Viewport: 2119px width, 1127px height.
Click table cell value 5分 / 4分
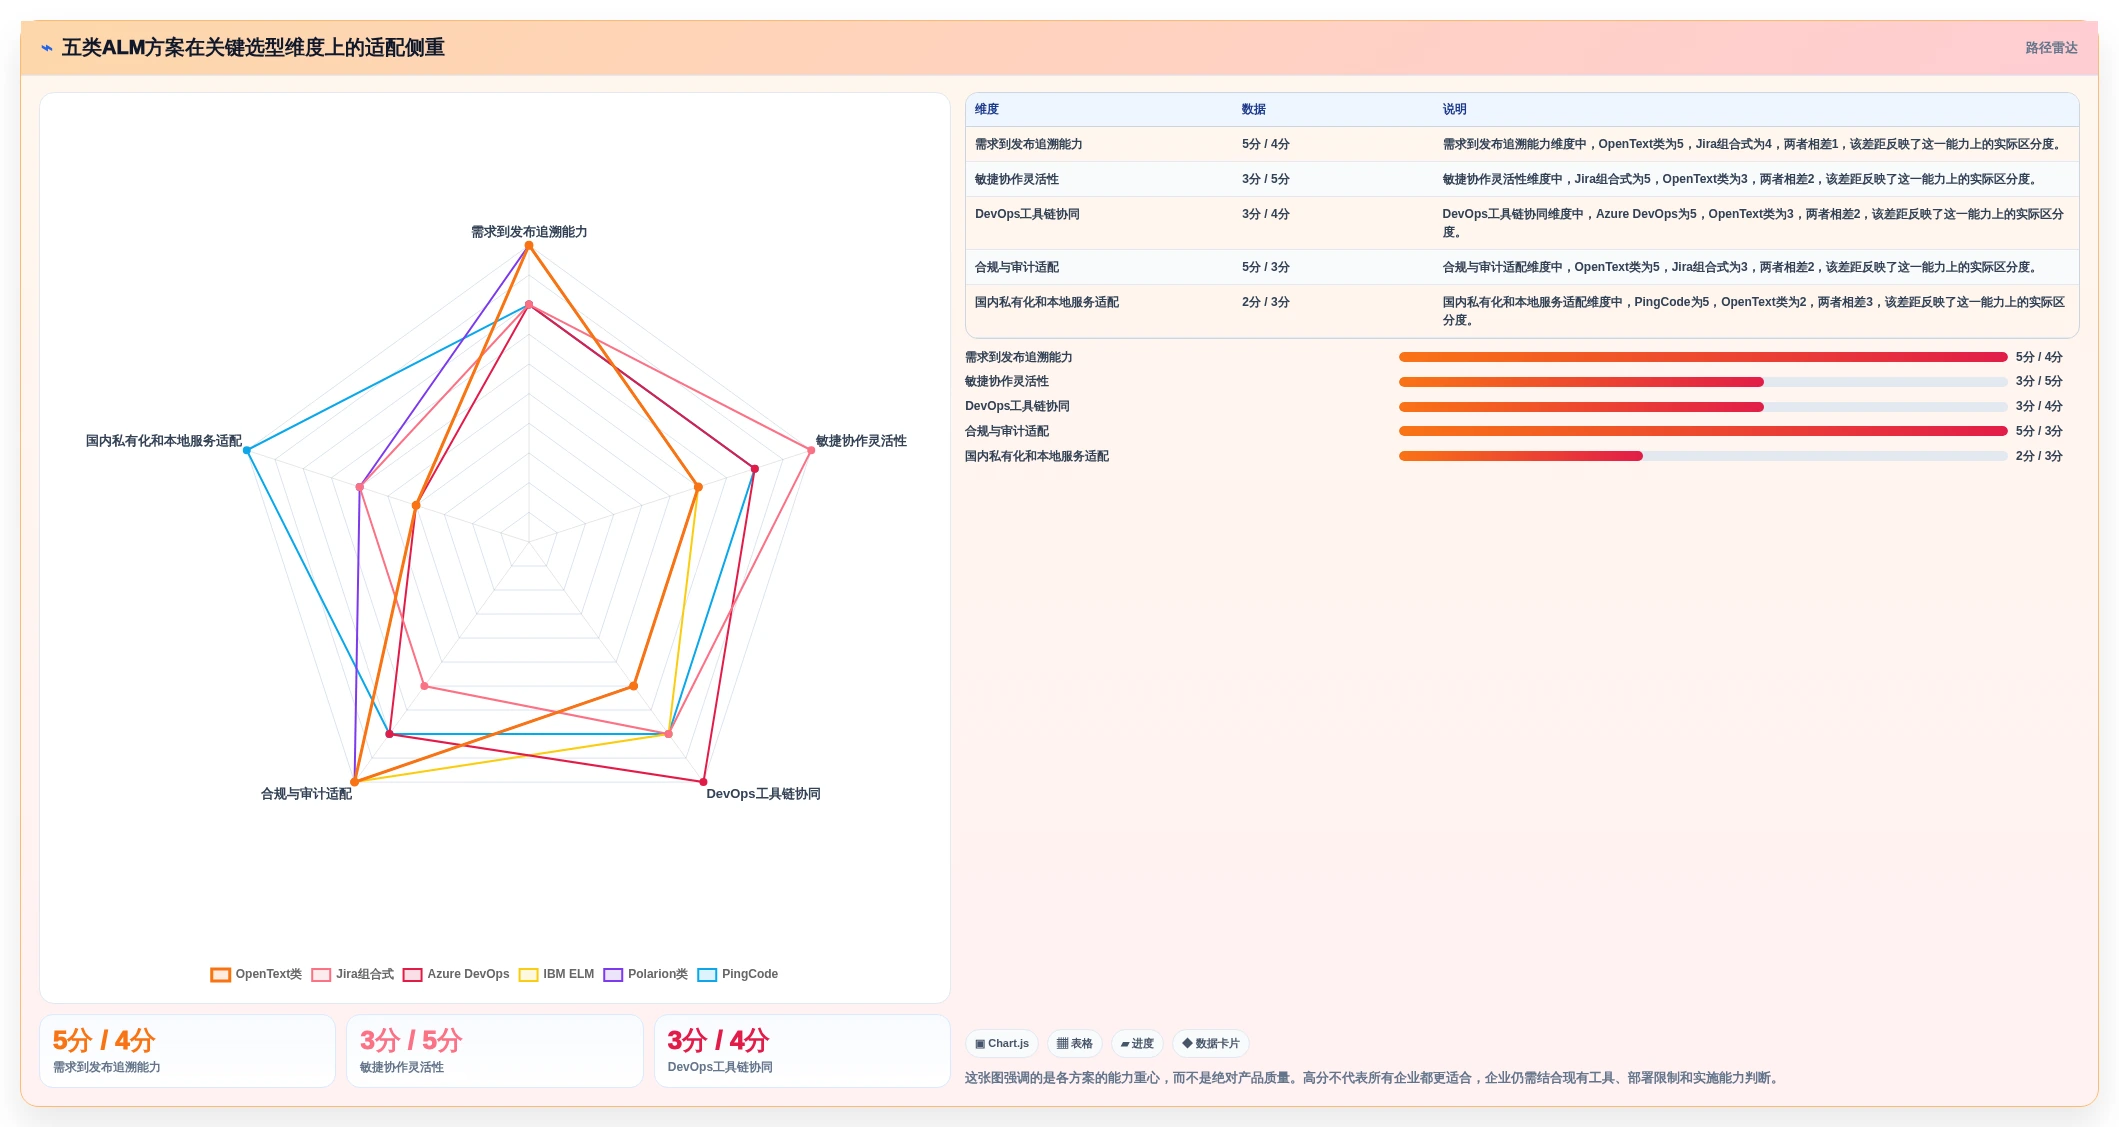click(x=1266, y=144)
